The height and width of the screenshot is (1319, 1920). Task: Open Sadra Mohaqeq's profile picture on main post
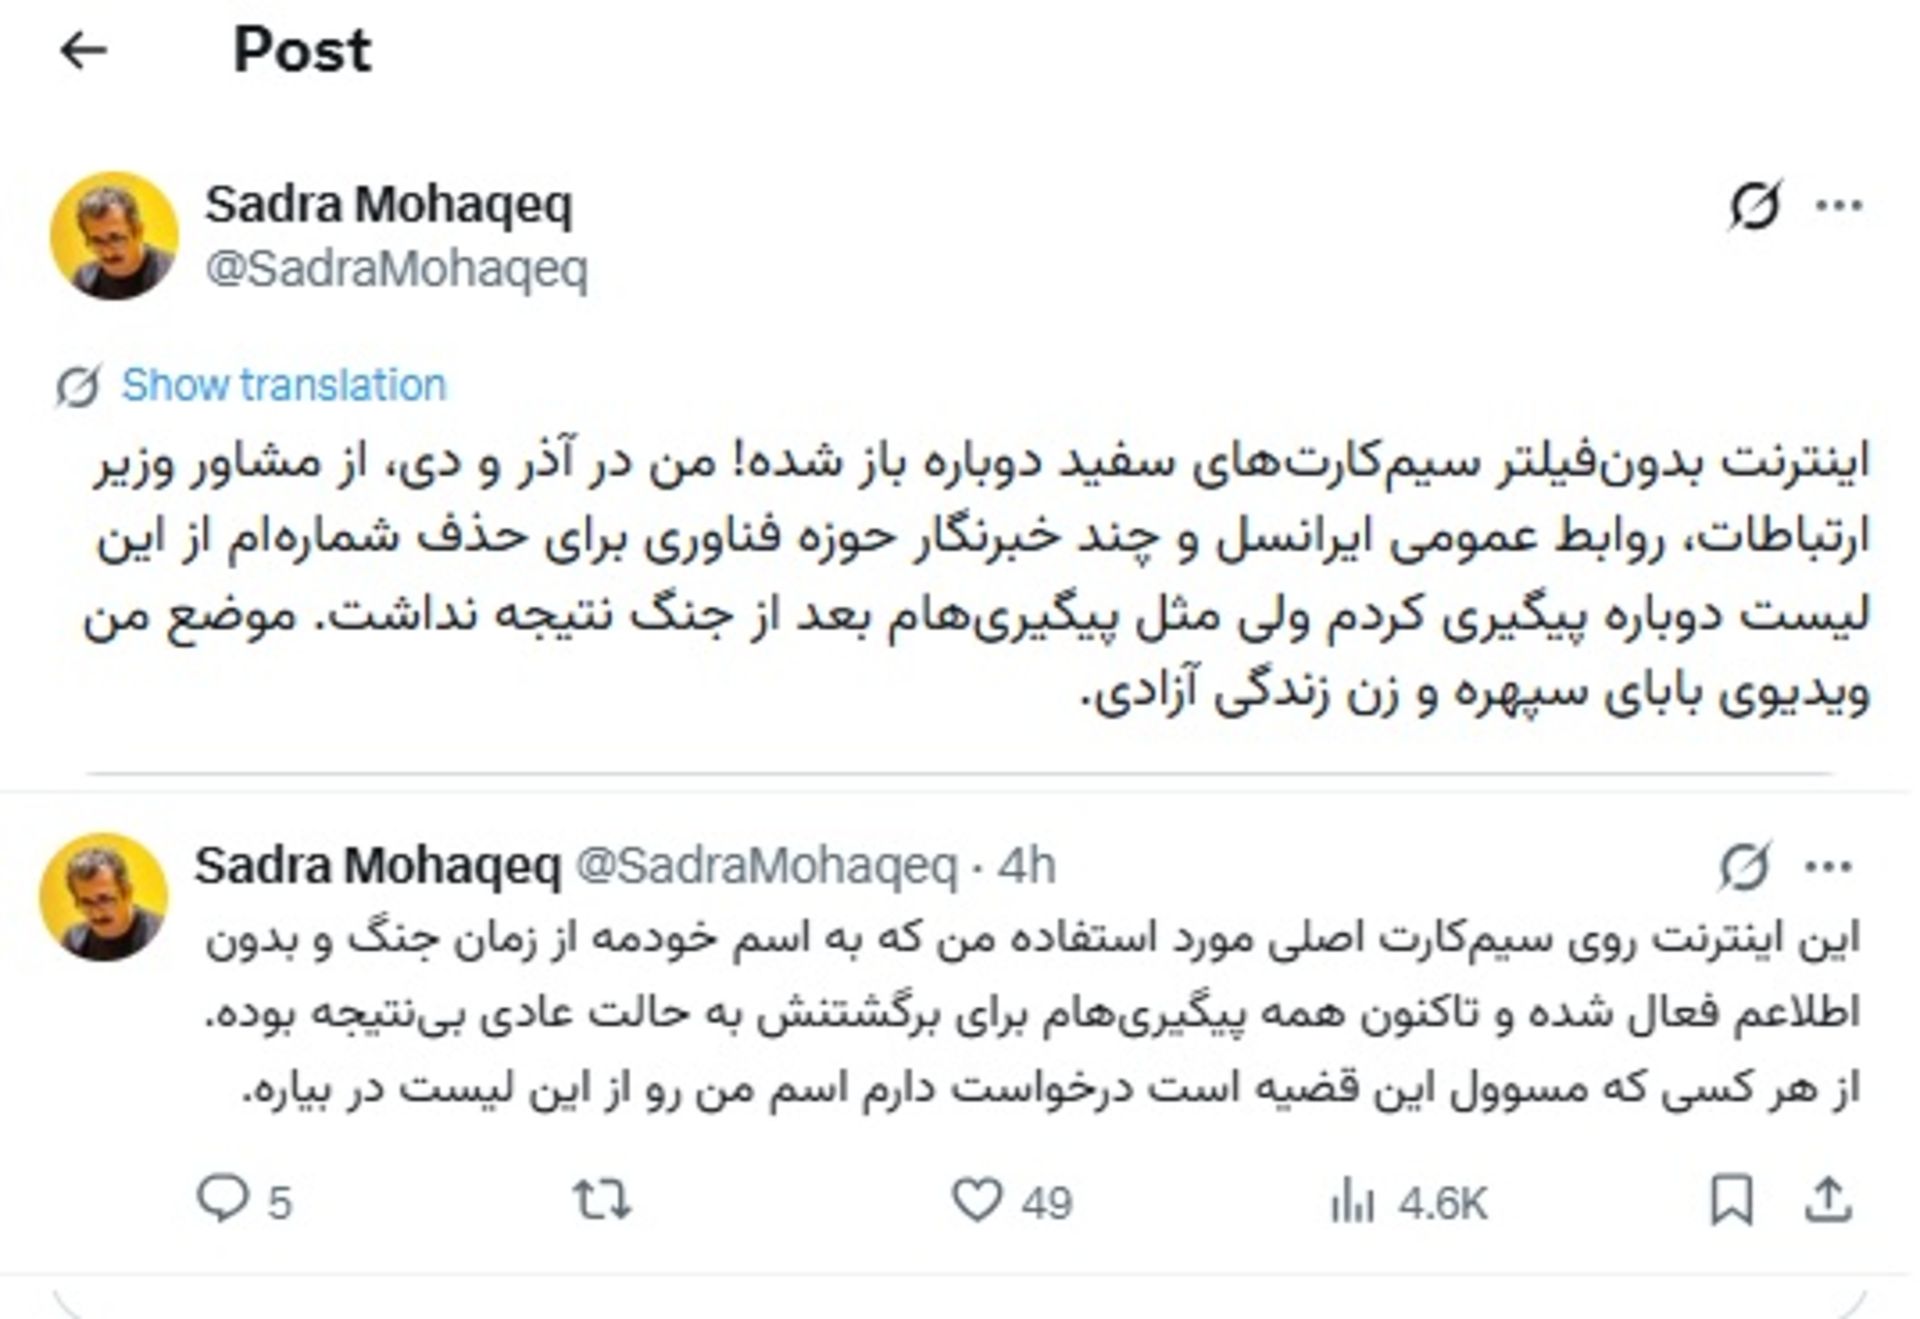tap(114, 236)
